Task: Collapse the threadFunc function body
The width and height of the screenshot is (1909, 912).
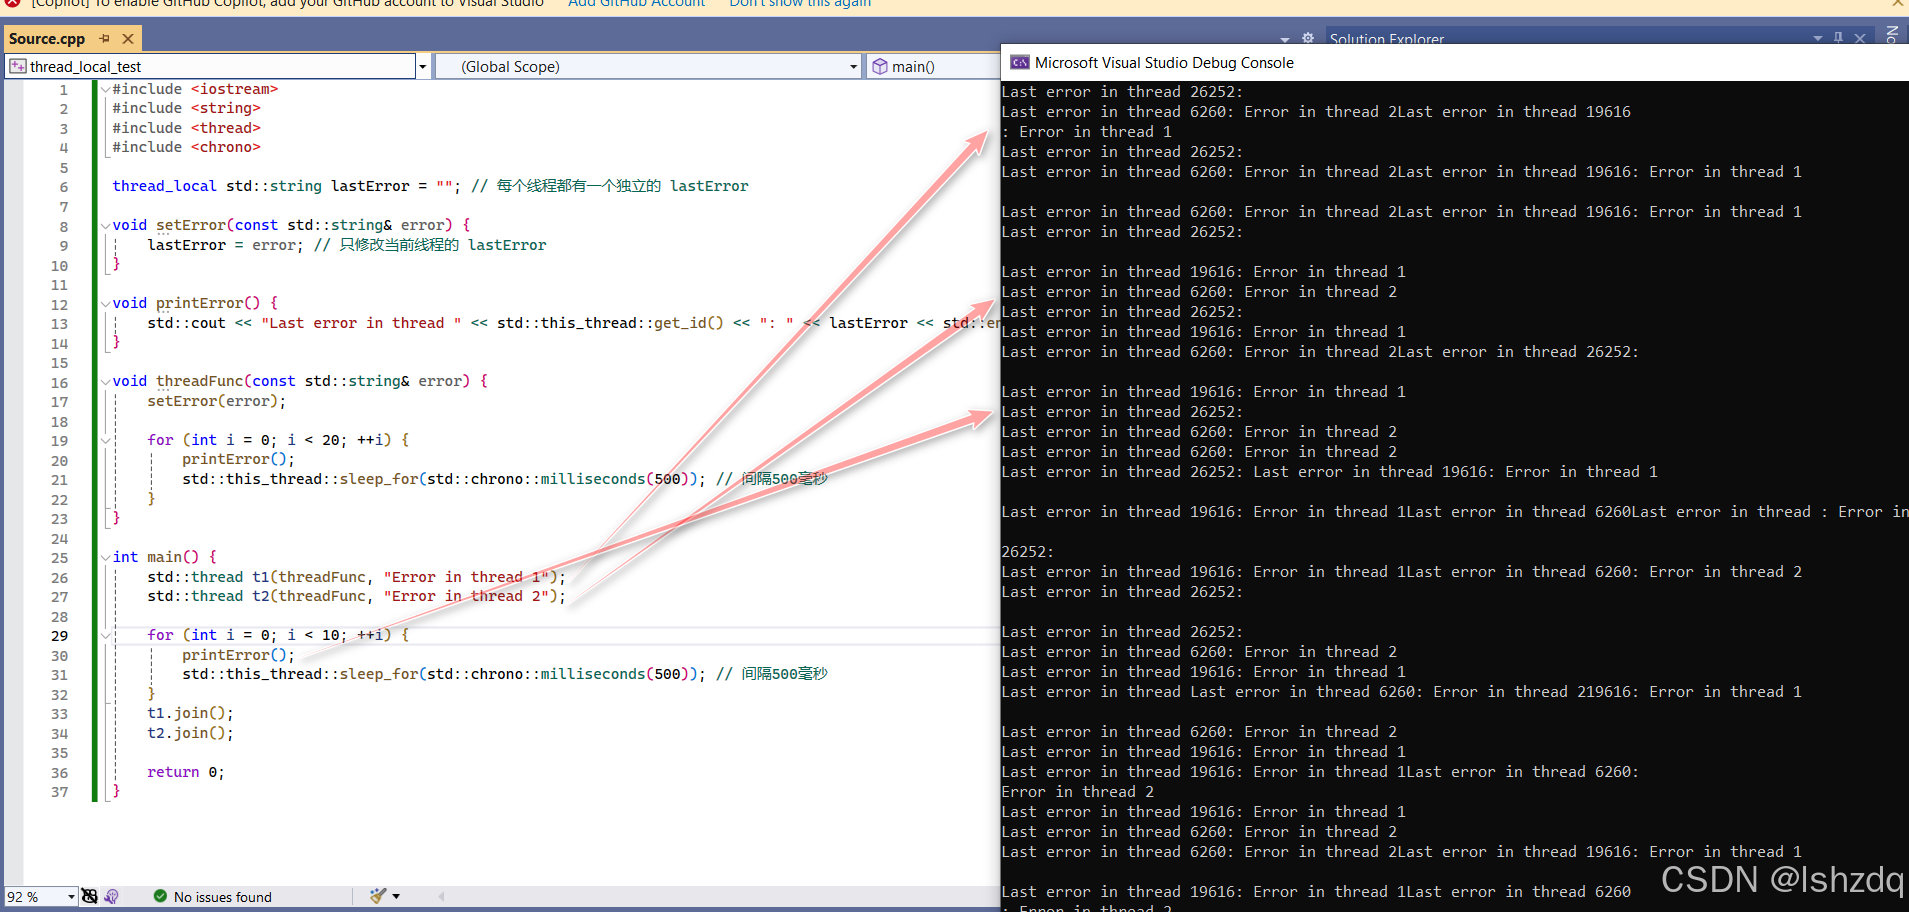Action: 106,381
